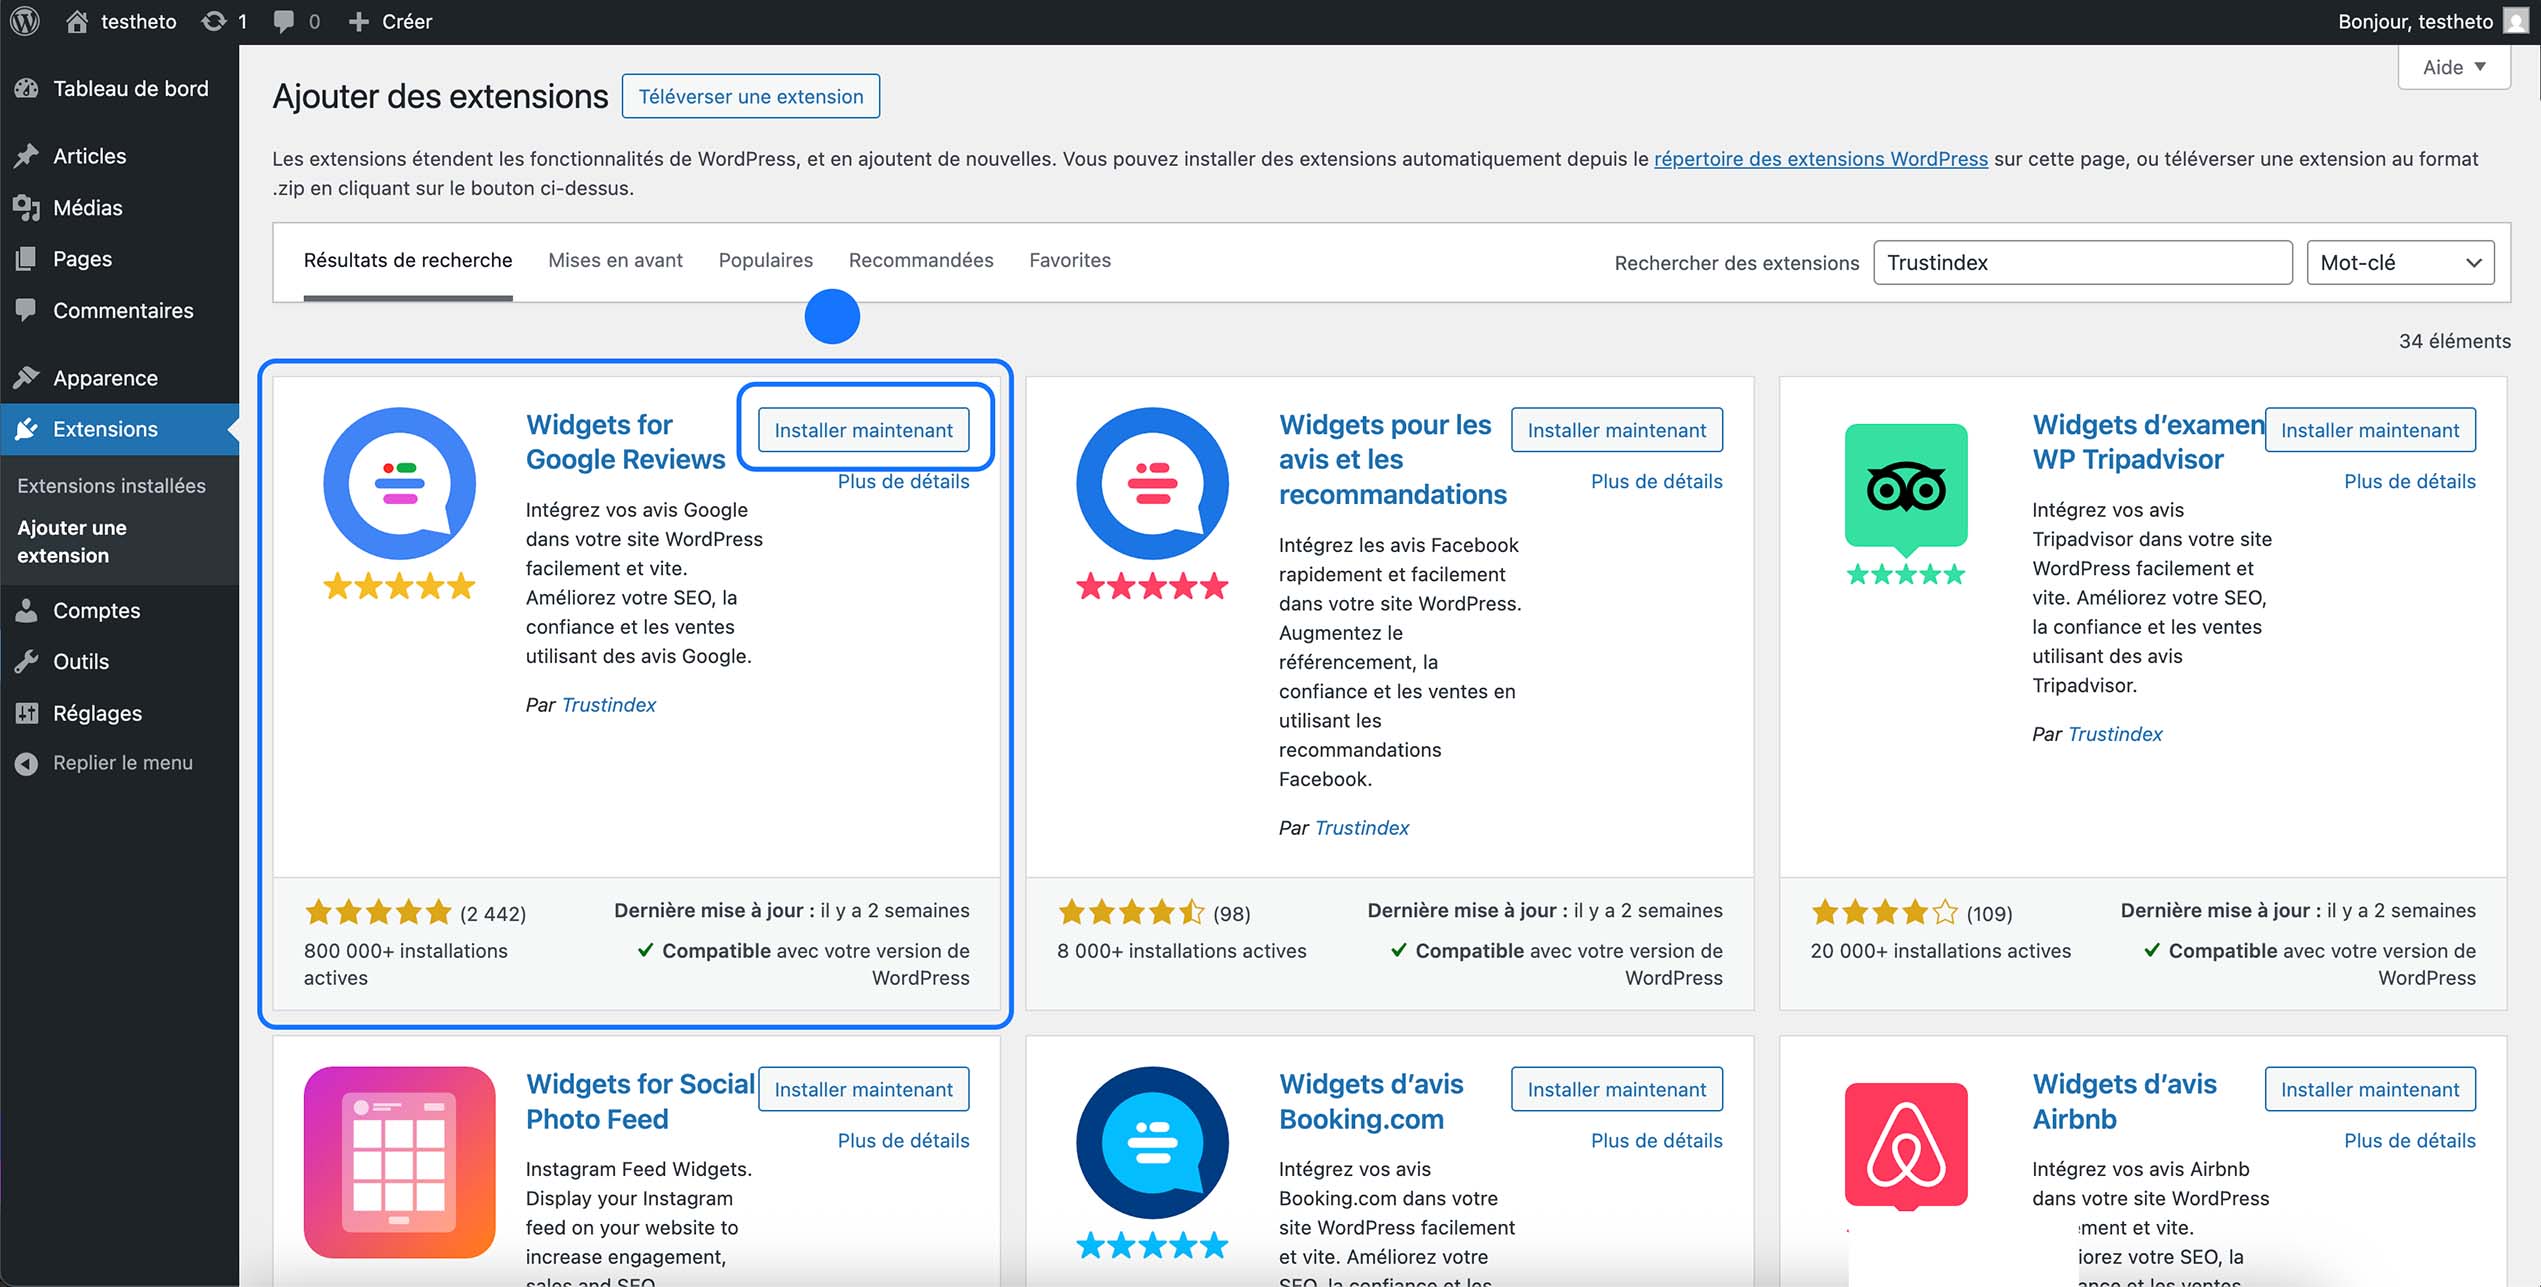The image size is (2541, 1287).
Task: Click the Articles pushpin icon
Action: (26, 156)
